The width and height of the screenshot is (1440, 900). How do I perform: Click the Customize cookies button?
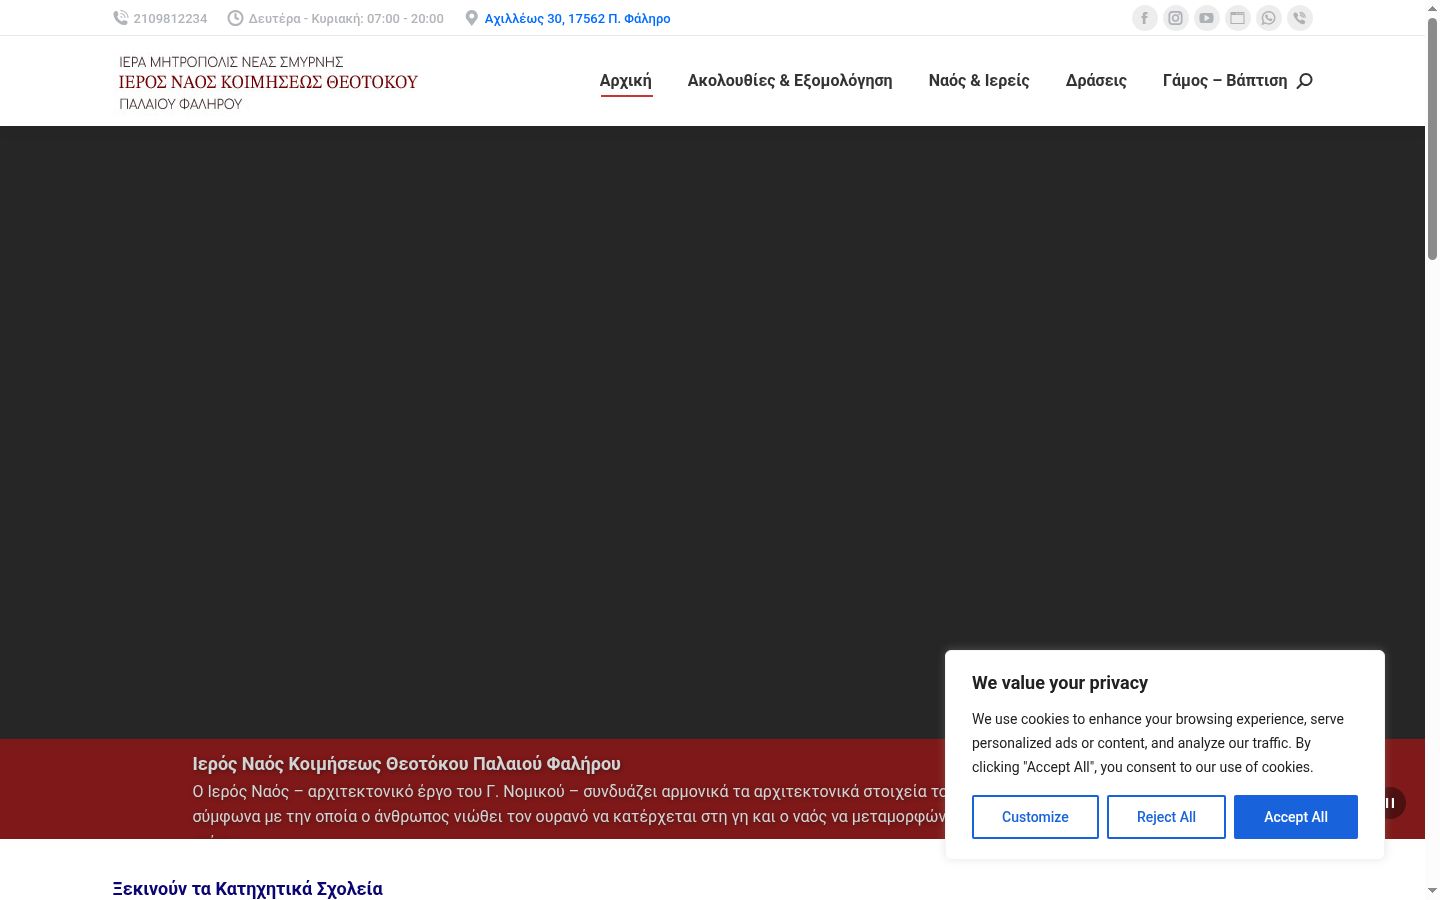1035,817
